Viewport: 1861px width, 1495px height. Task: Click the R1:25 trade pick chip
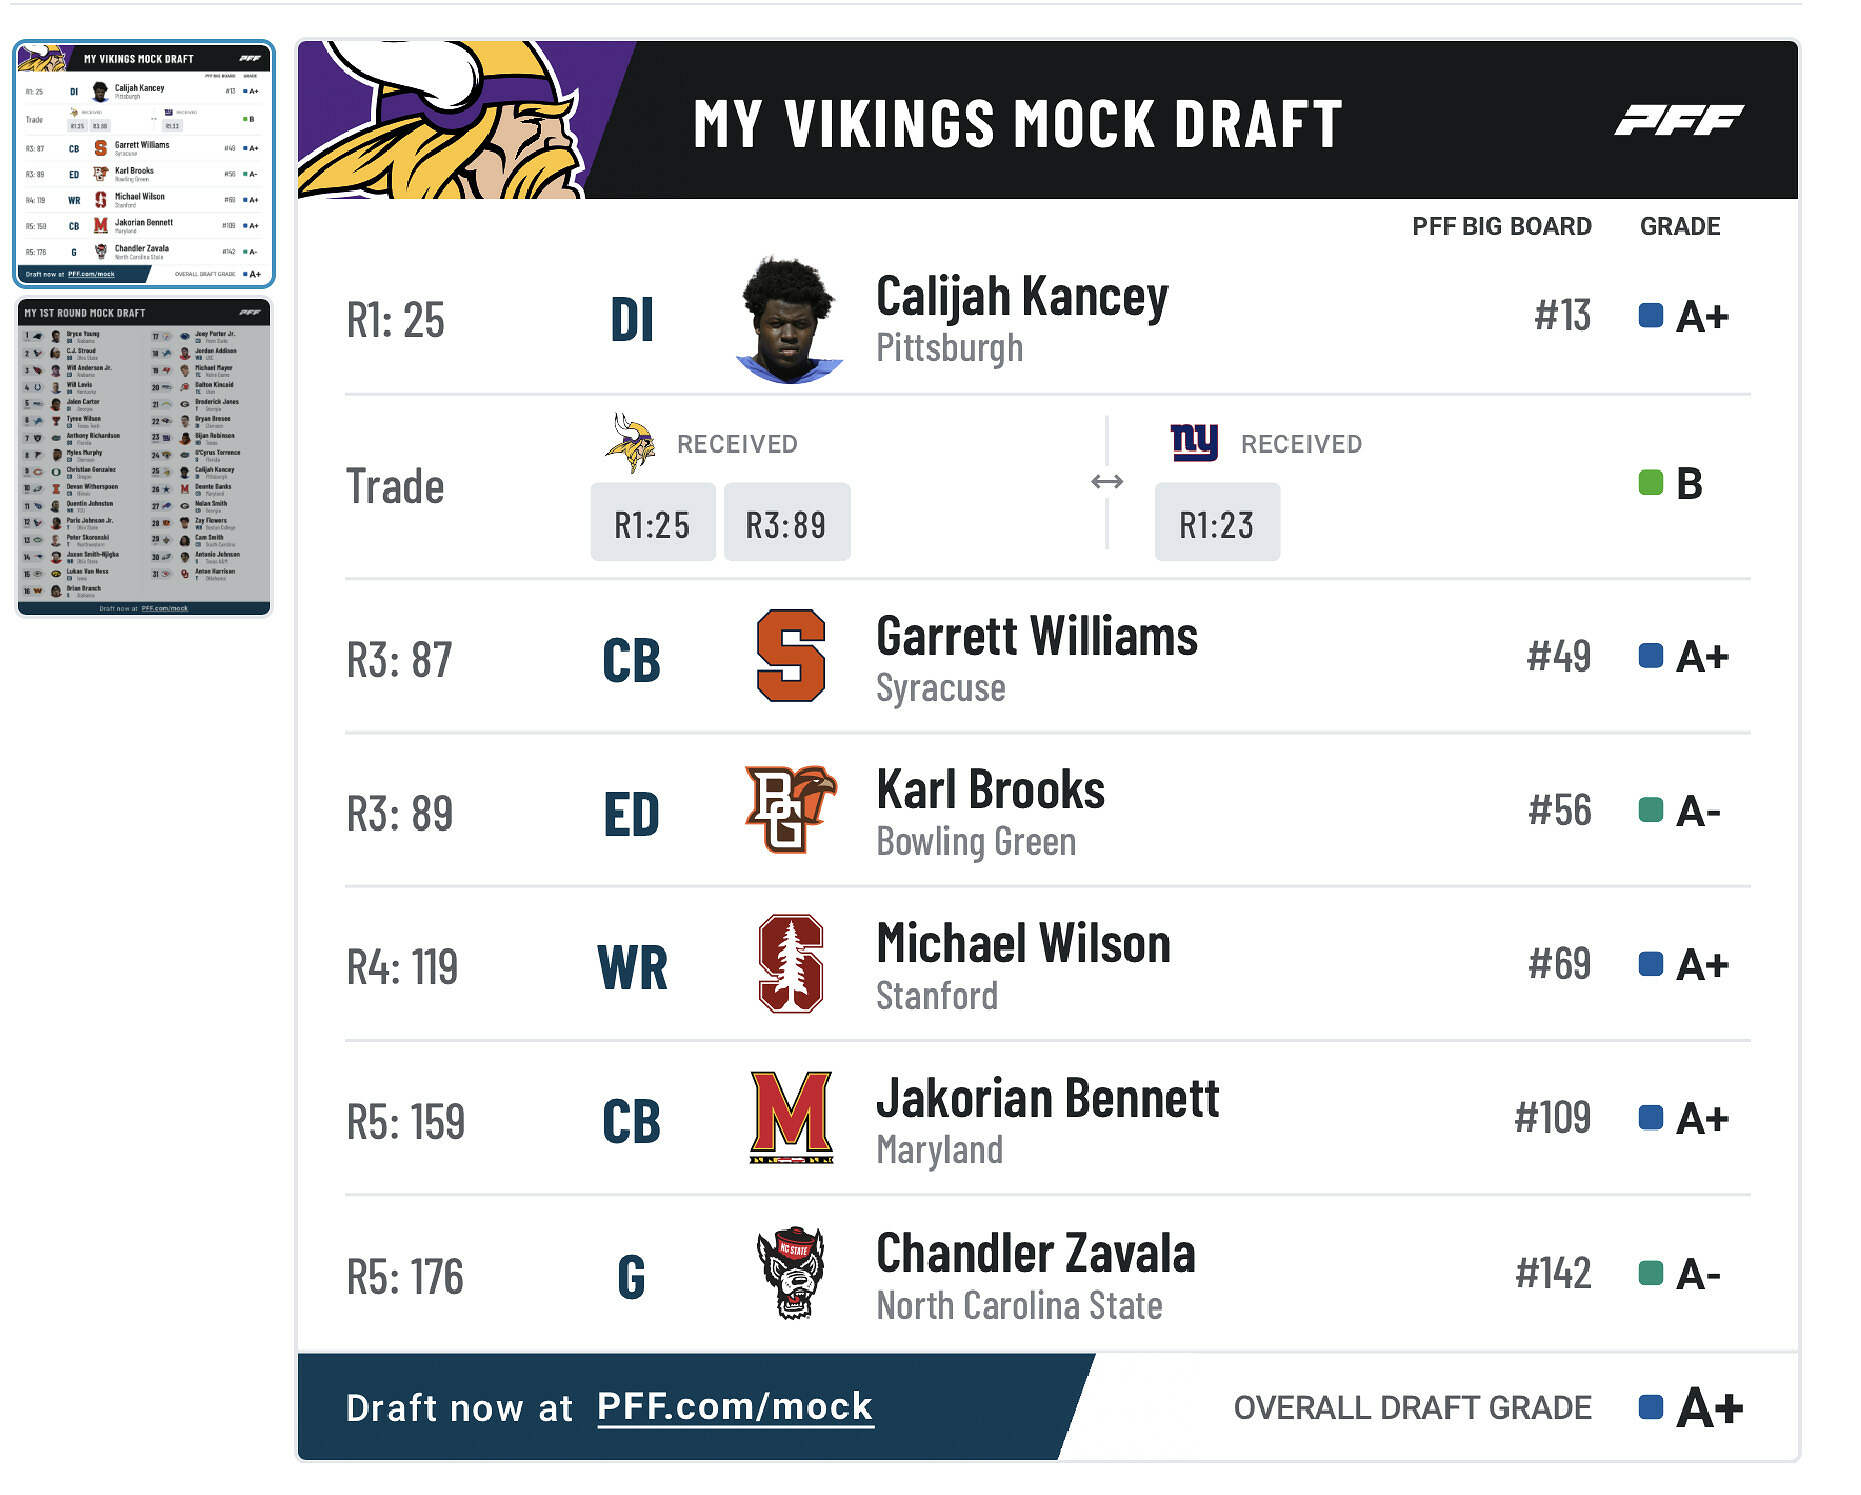[x=652, y=523]
